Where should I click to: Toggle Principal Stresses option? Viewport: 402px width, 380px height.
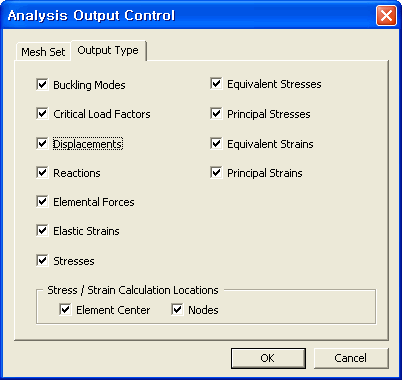coord(216,114)
